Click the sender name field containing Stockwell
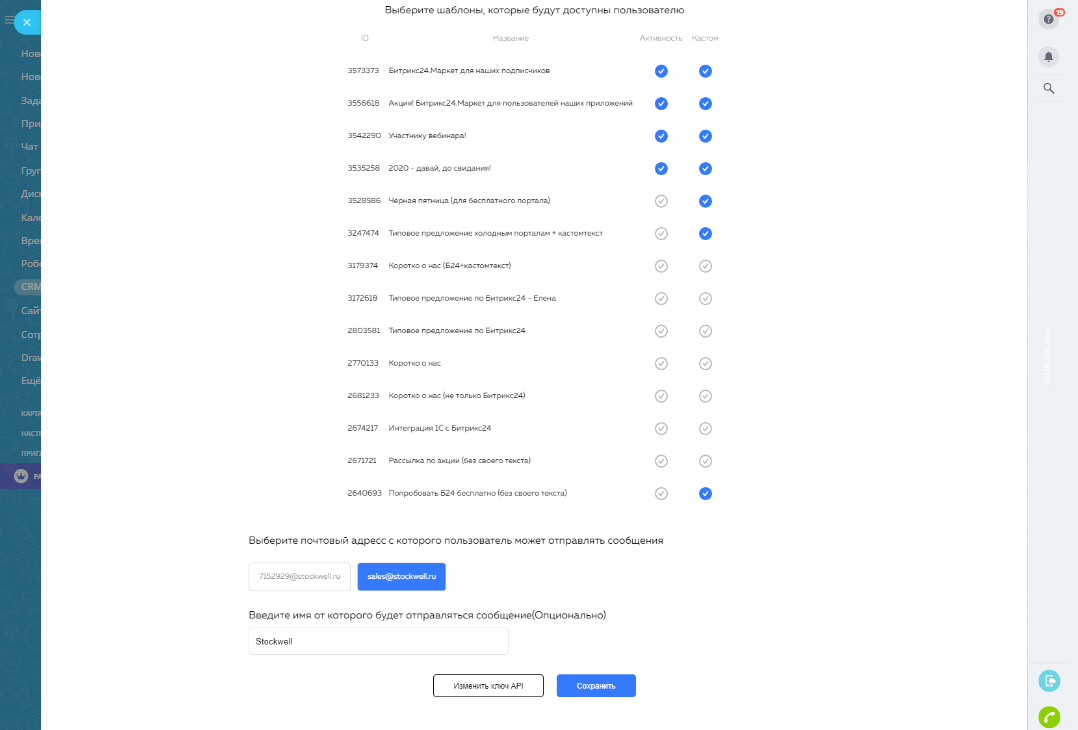The height and width of the screenshot is (730, 1078). (x=378, y=641)
